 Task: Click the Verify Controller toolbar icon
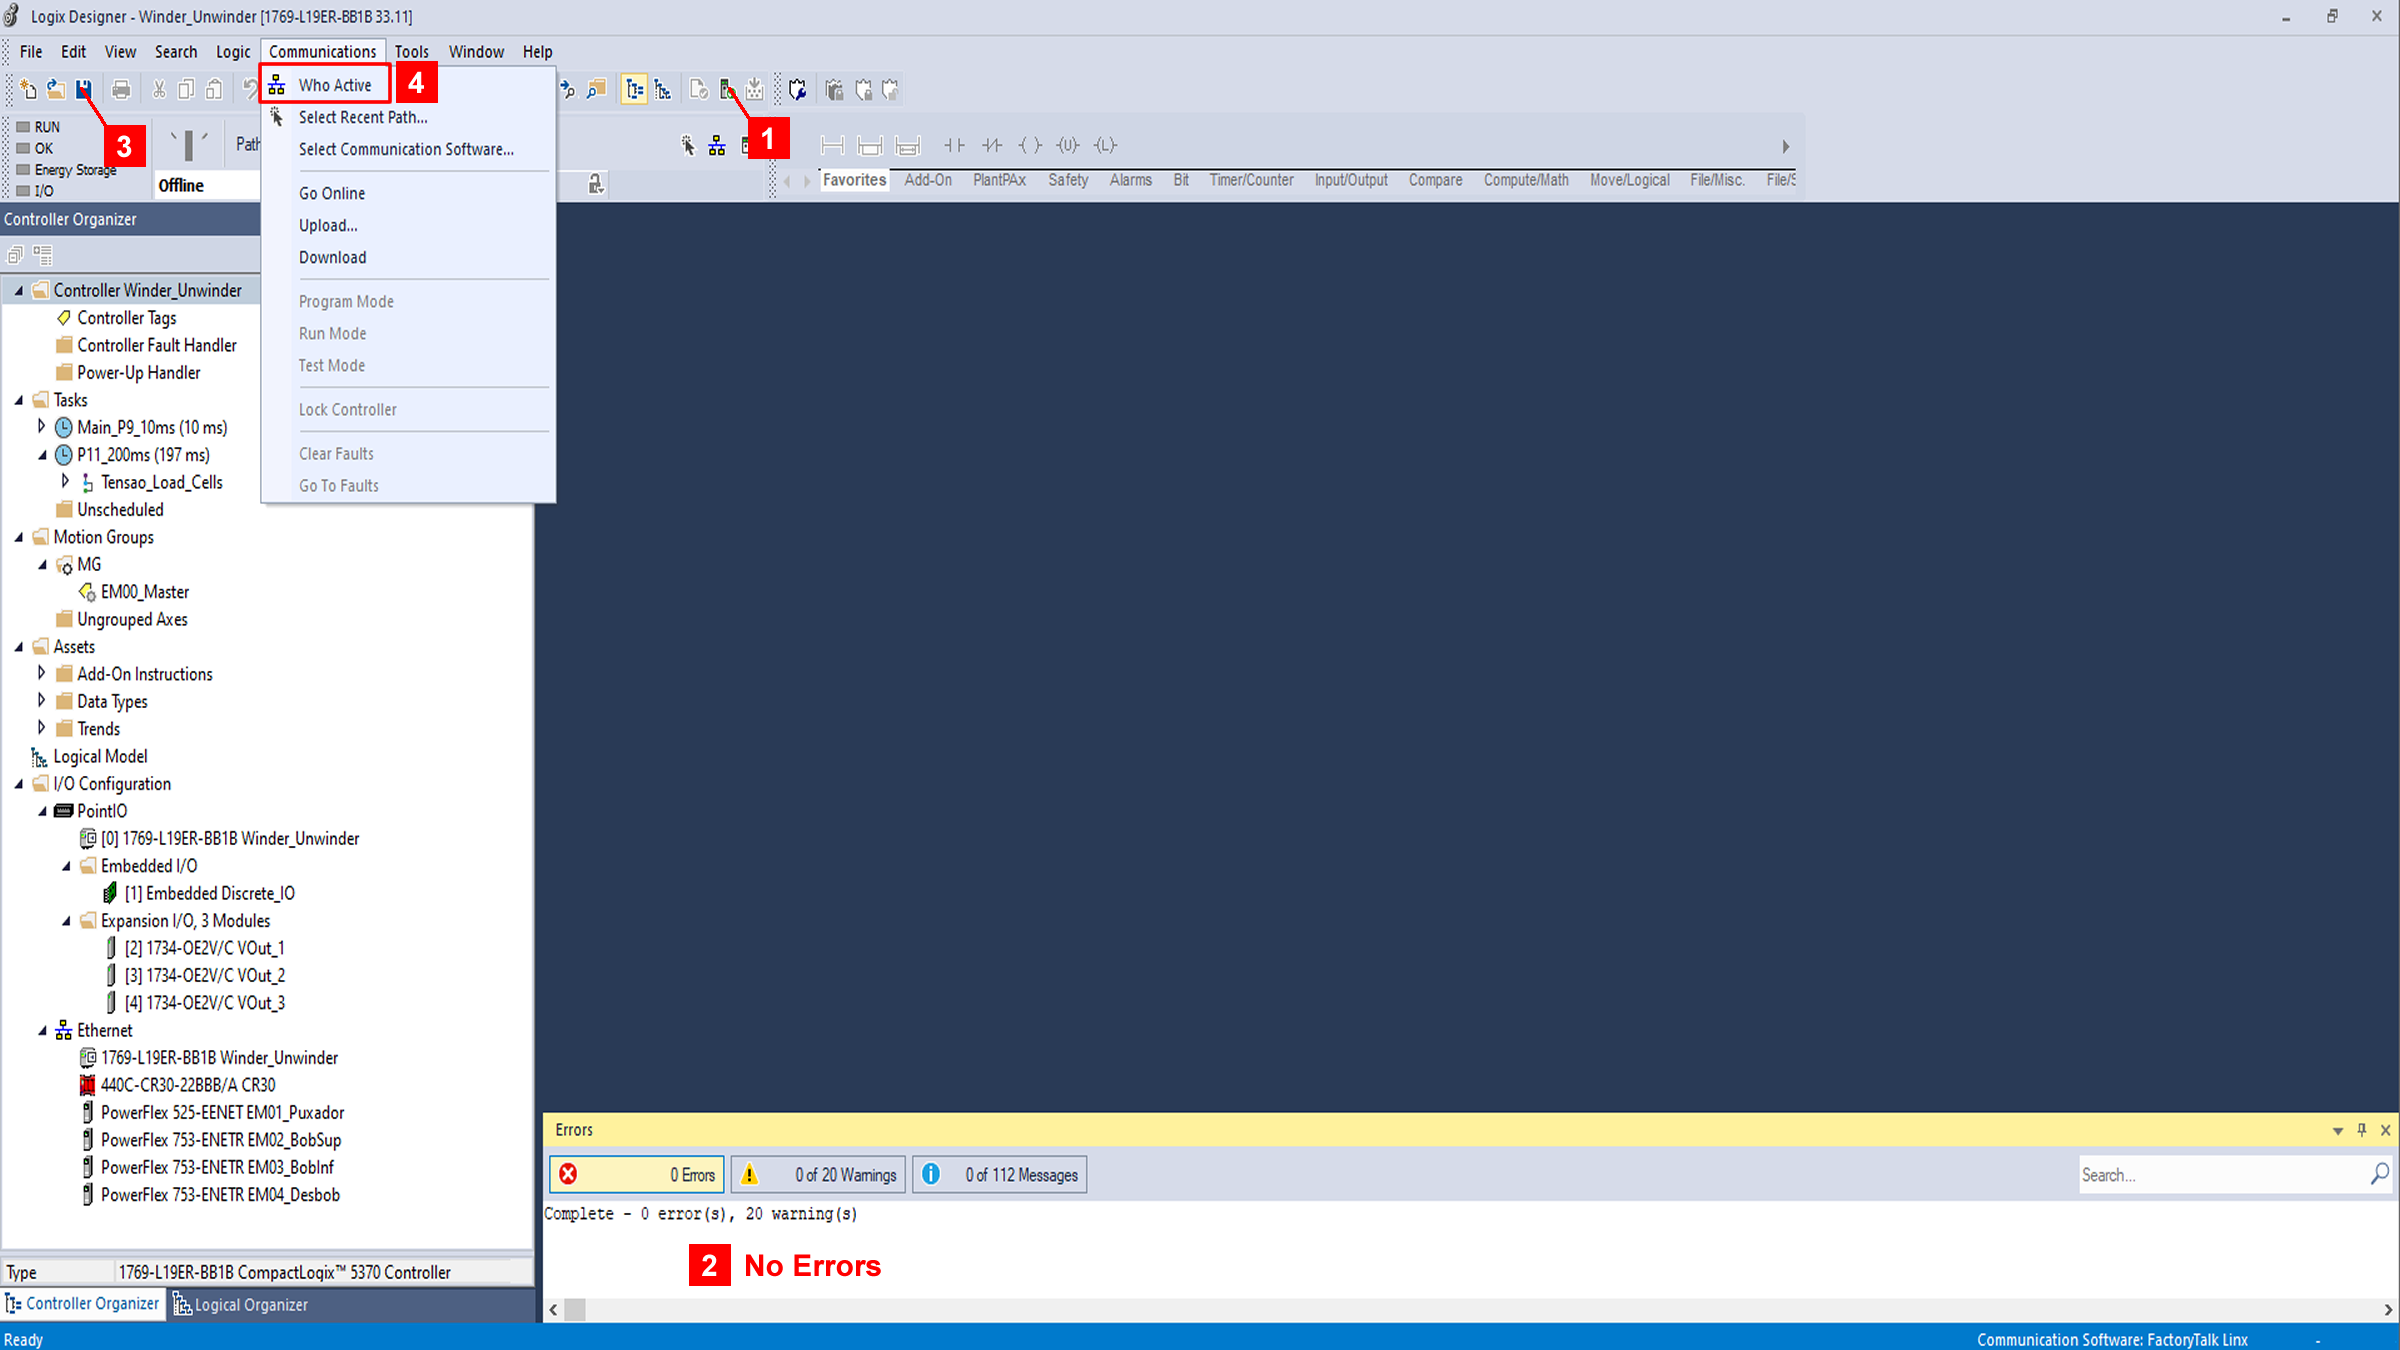click(x=727, y=90)
